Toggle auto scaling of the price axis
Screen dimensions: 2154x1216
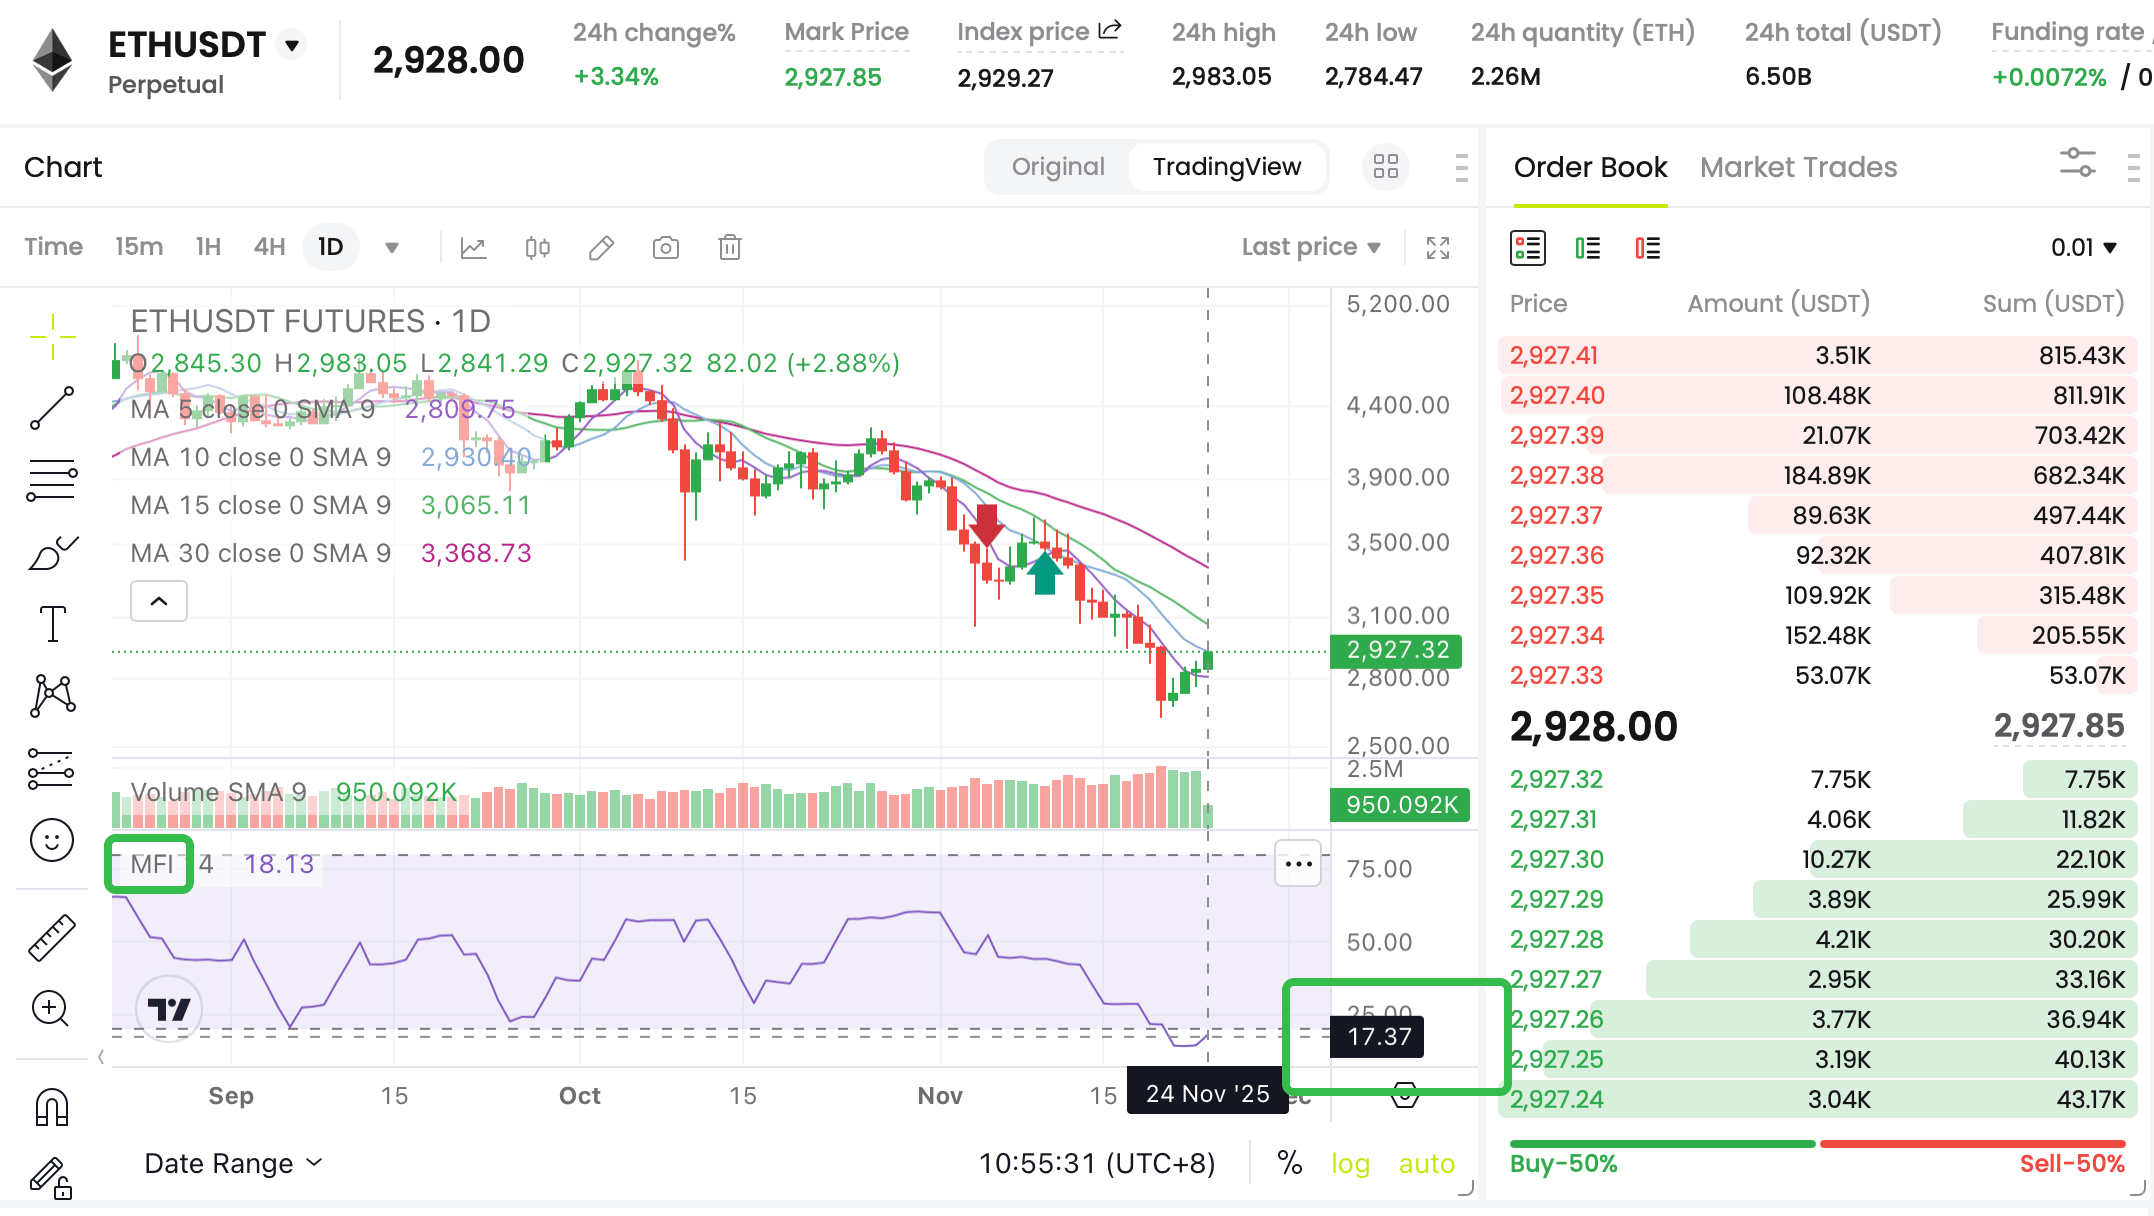pos(1425,1163)
